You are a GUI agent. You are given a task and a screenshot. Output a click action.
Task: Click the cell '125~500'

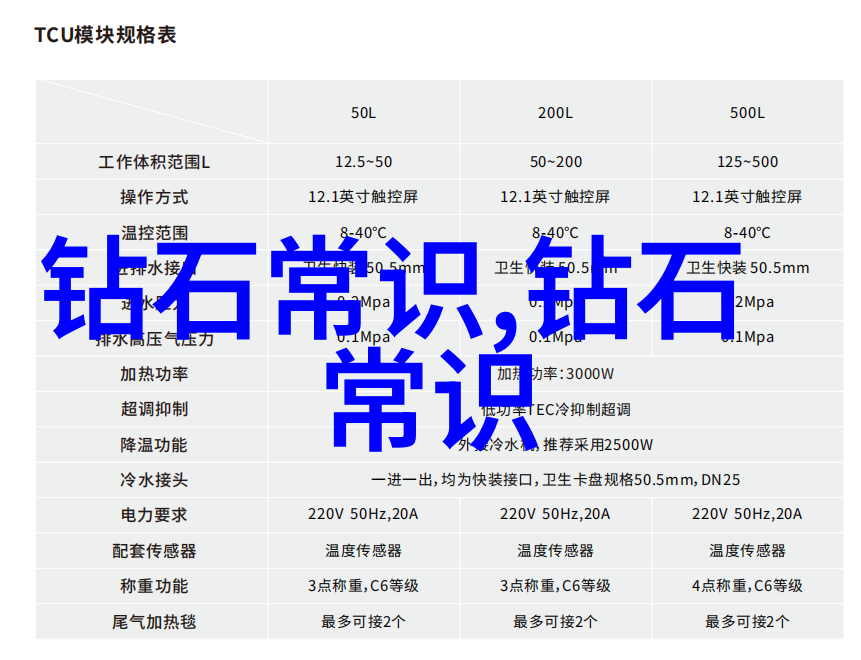(747, 162)
